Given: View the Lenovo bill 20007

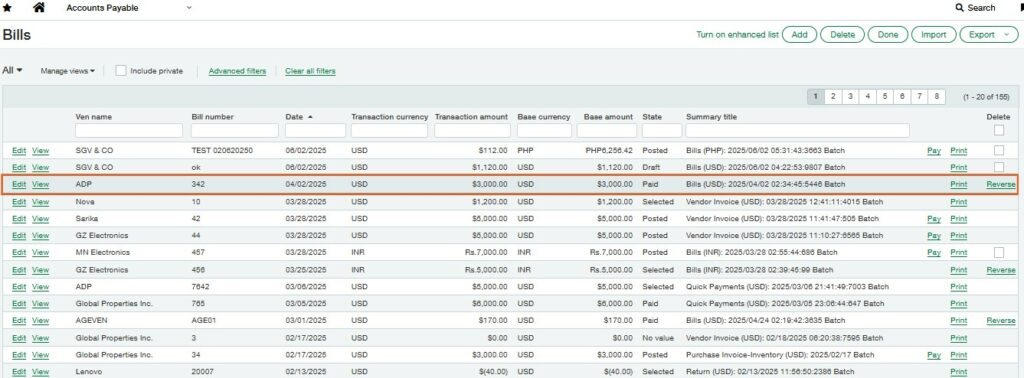Looking at the screenshot, I should coord(40,371).
